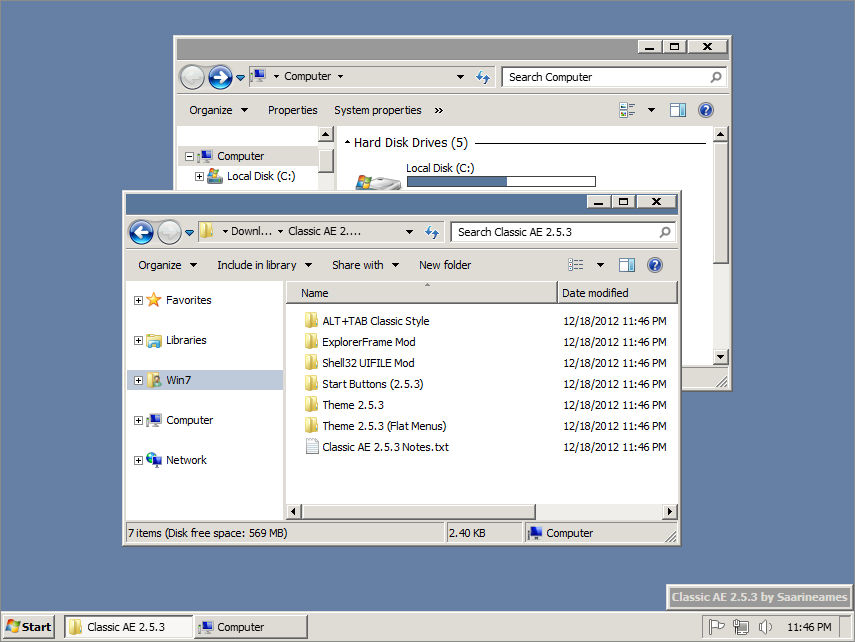Expand the Favorites node in the sidebar
This screenshot has height=642, width=855.
pos(138,299)
